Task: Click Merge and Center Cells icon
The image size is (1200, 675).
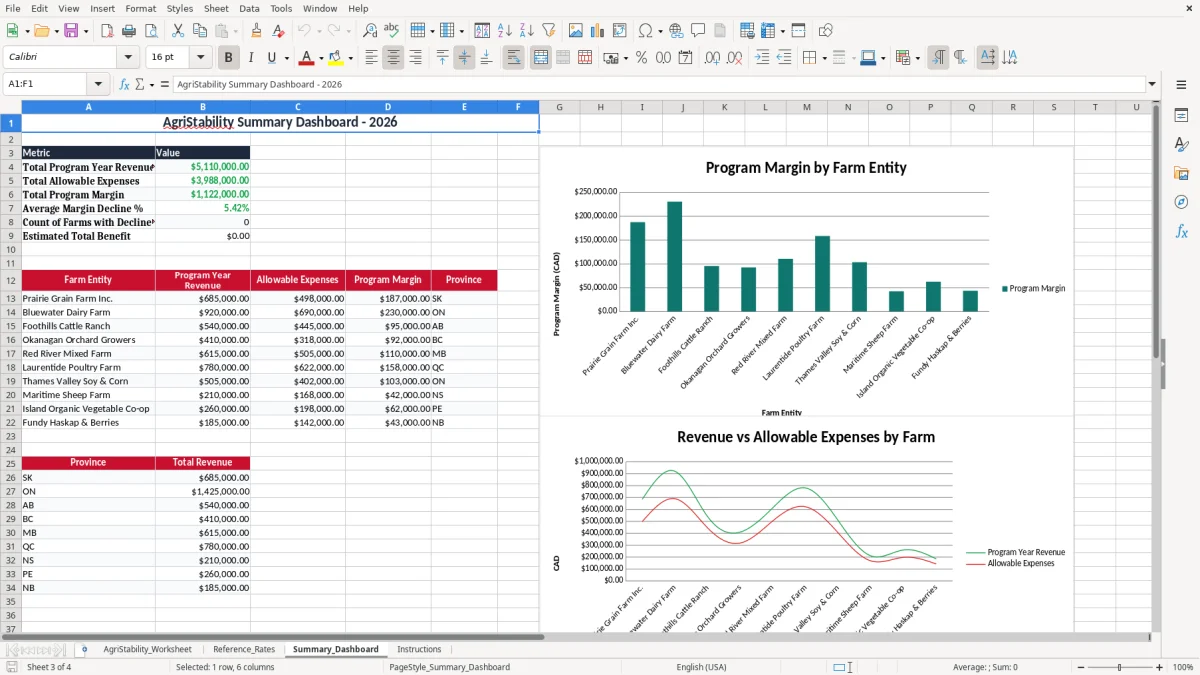Action: point(541,58)
